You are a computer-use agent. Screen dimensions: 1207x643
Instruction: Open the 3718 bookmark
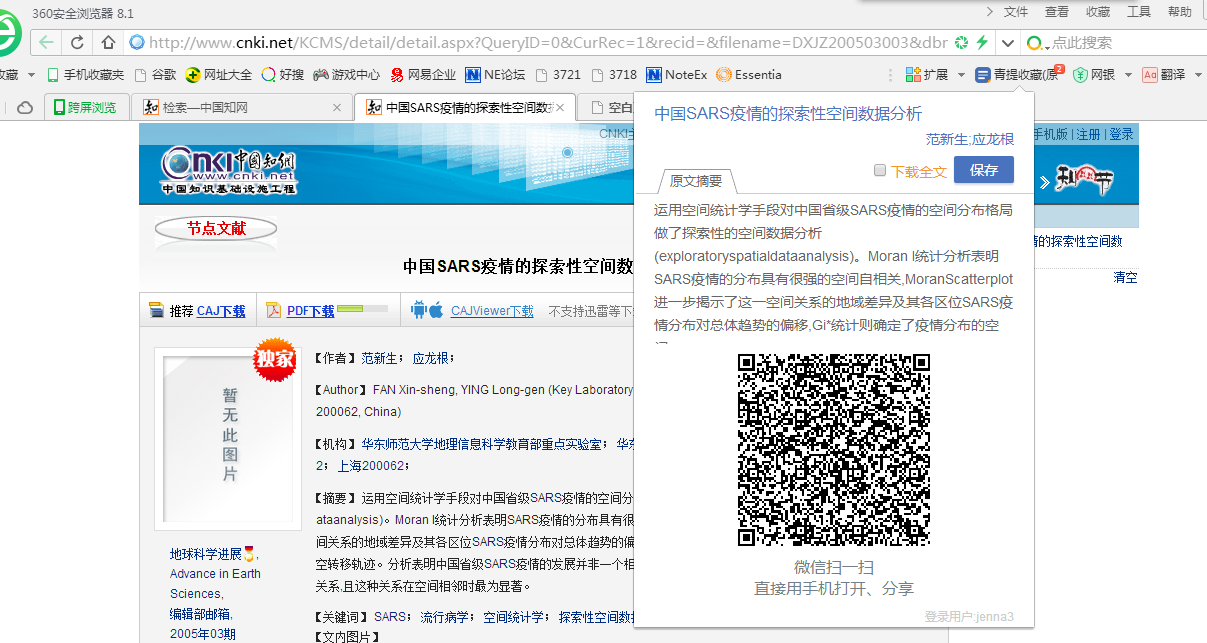point(615,75)
